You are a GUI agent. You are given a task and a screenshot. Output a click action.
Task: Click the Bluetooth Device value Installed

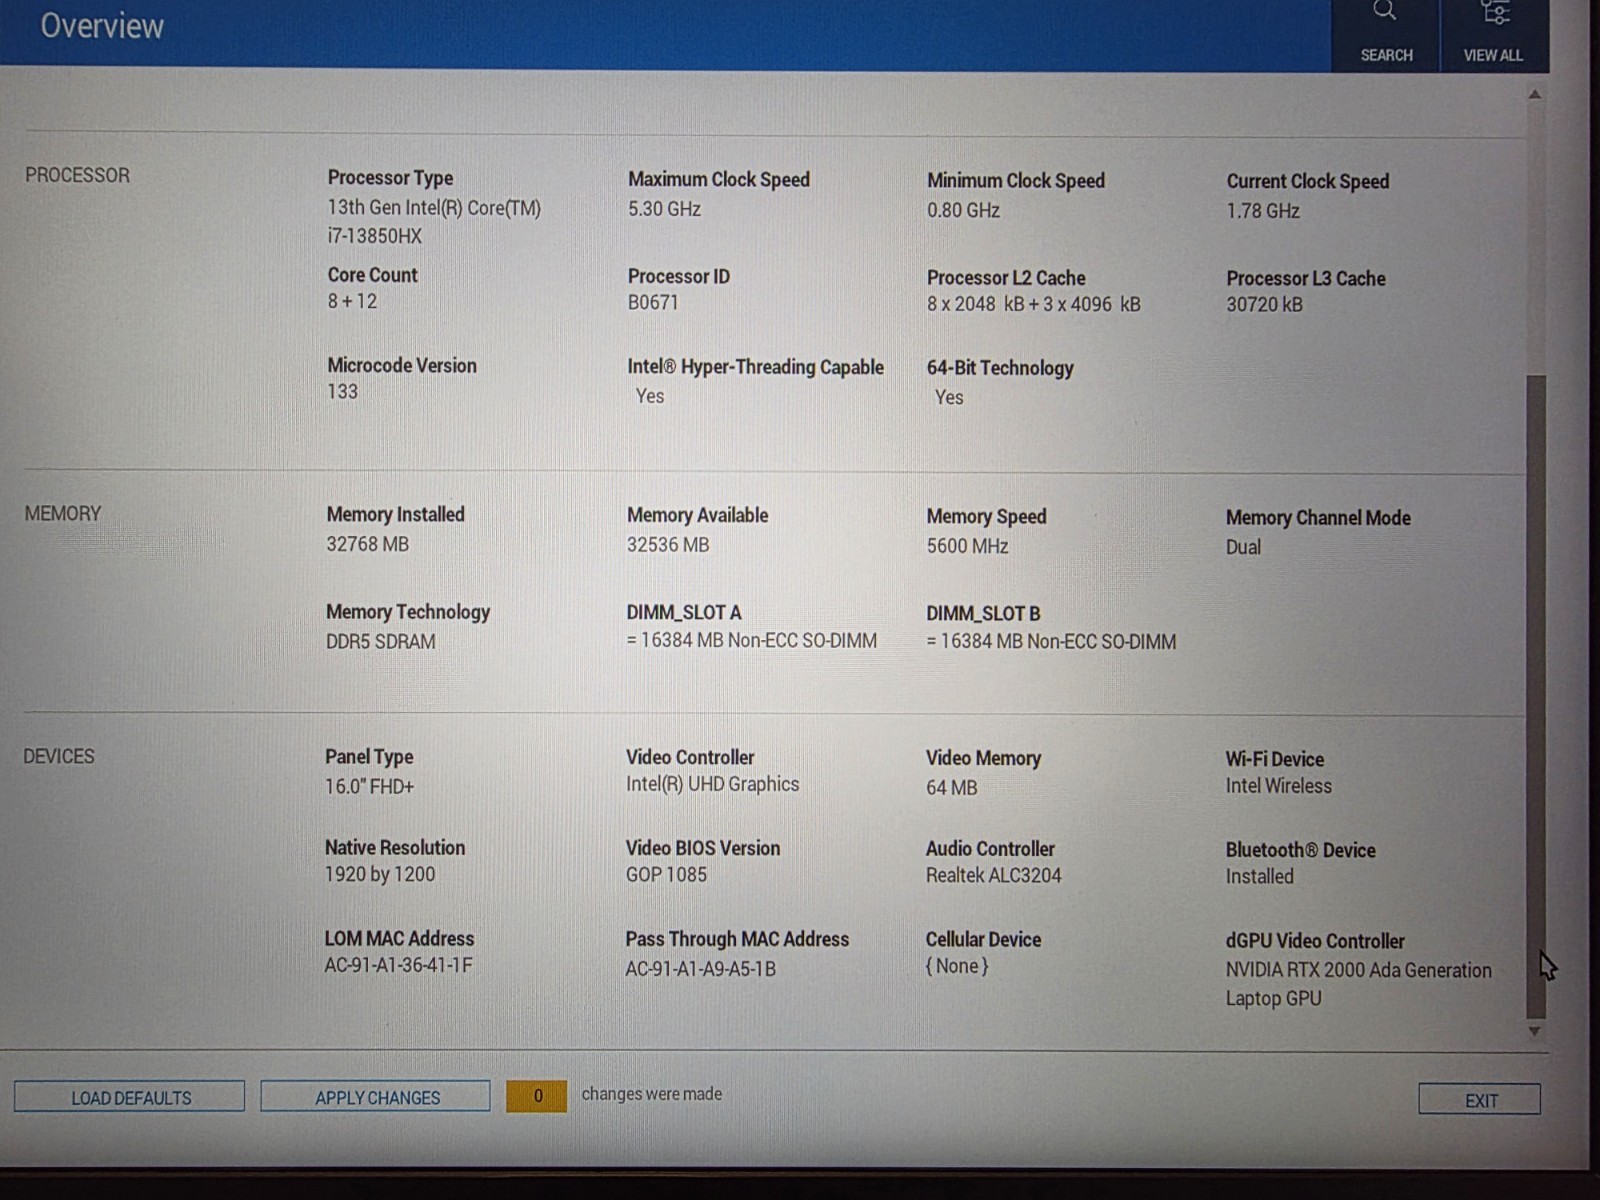(1259, 876)
